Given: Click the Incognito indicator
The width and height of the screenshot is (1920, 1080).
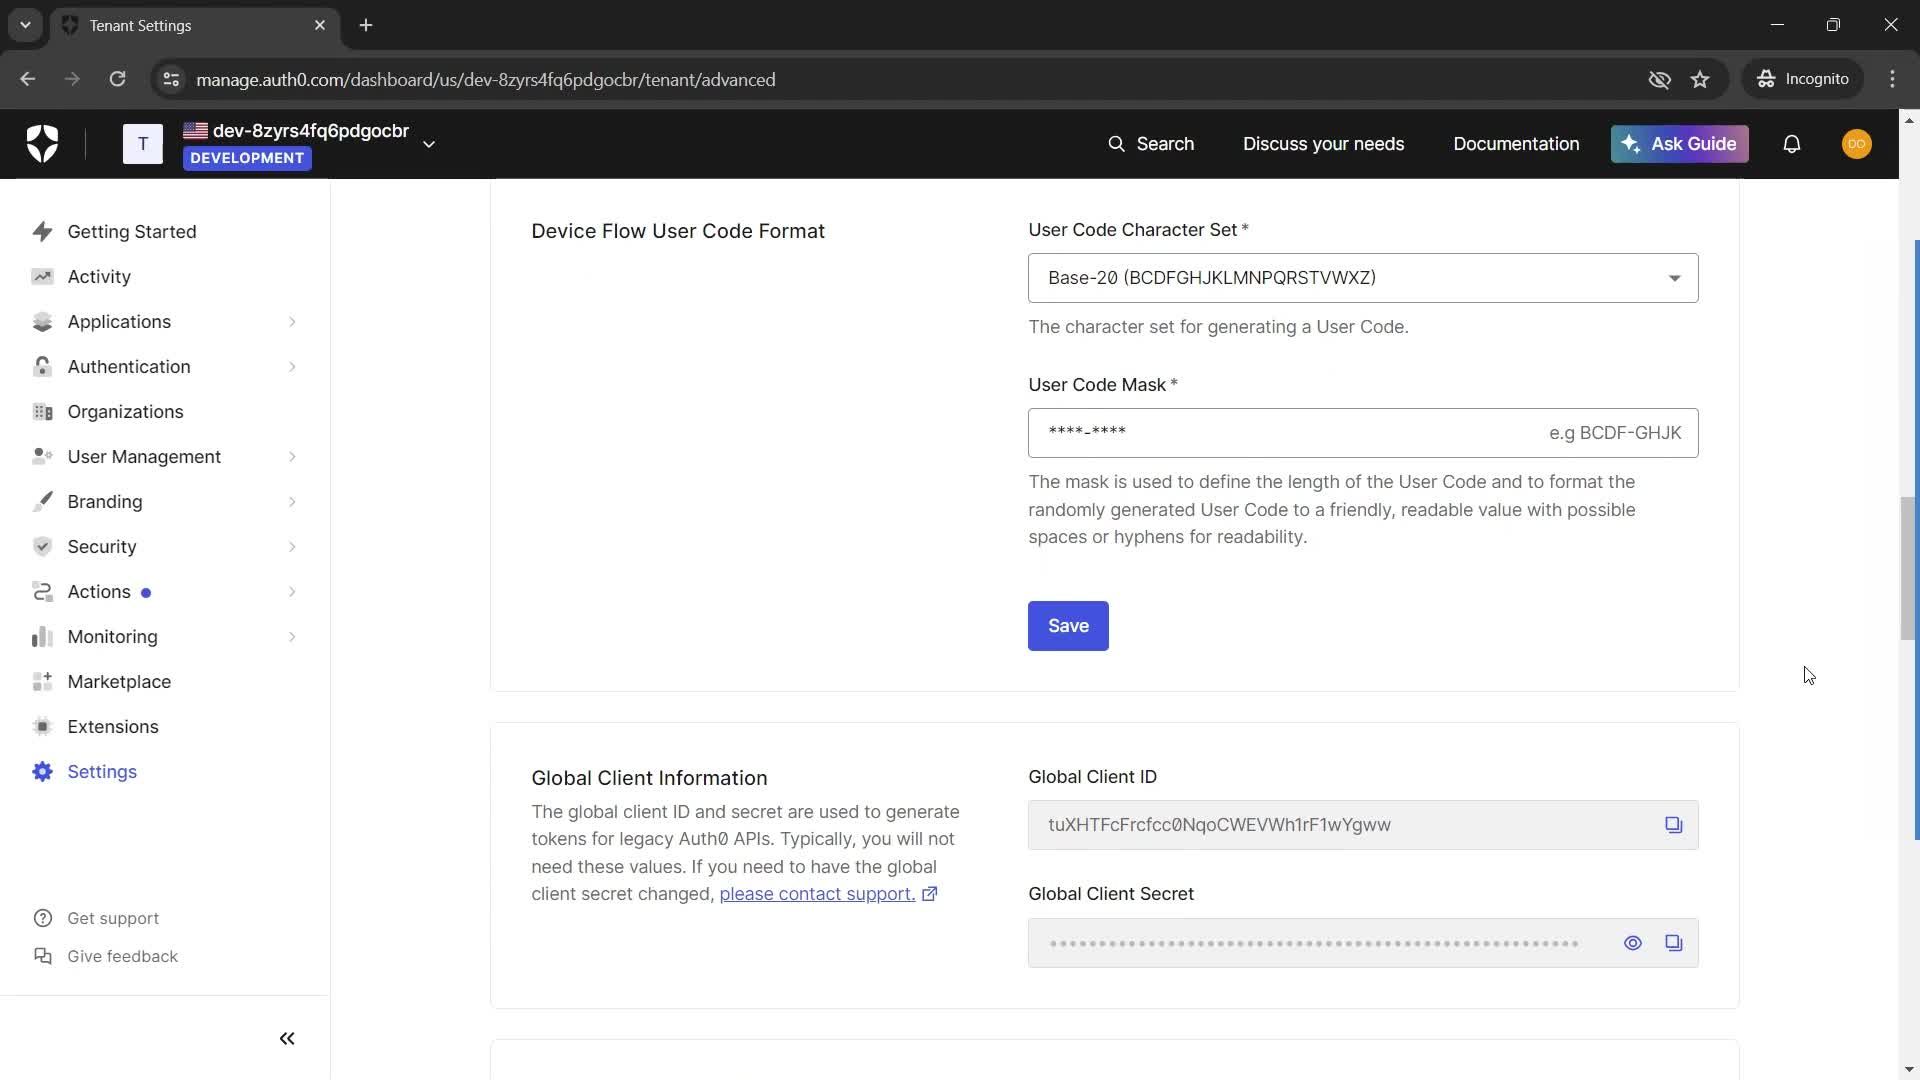Looking at the screenshot, I should pyautogui.click(x=1803, y=79).
